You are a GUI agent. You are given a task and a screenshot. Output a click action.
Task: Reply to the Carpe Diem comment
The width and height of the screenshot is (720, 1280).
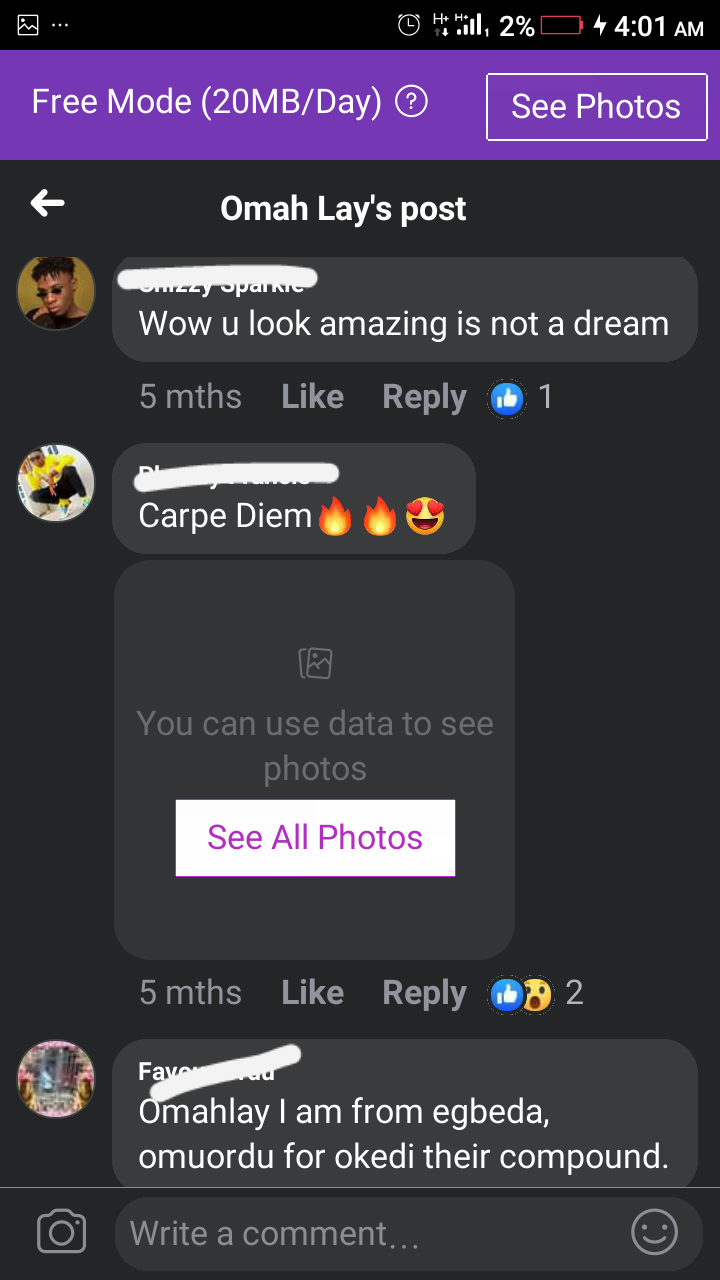(x=424, y=993)
